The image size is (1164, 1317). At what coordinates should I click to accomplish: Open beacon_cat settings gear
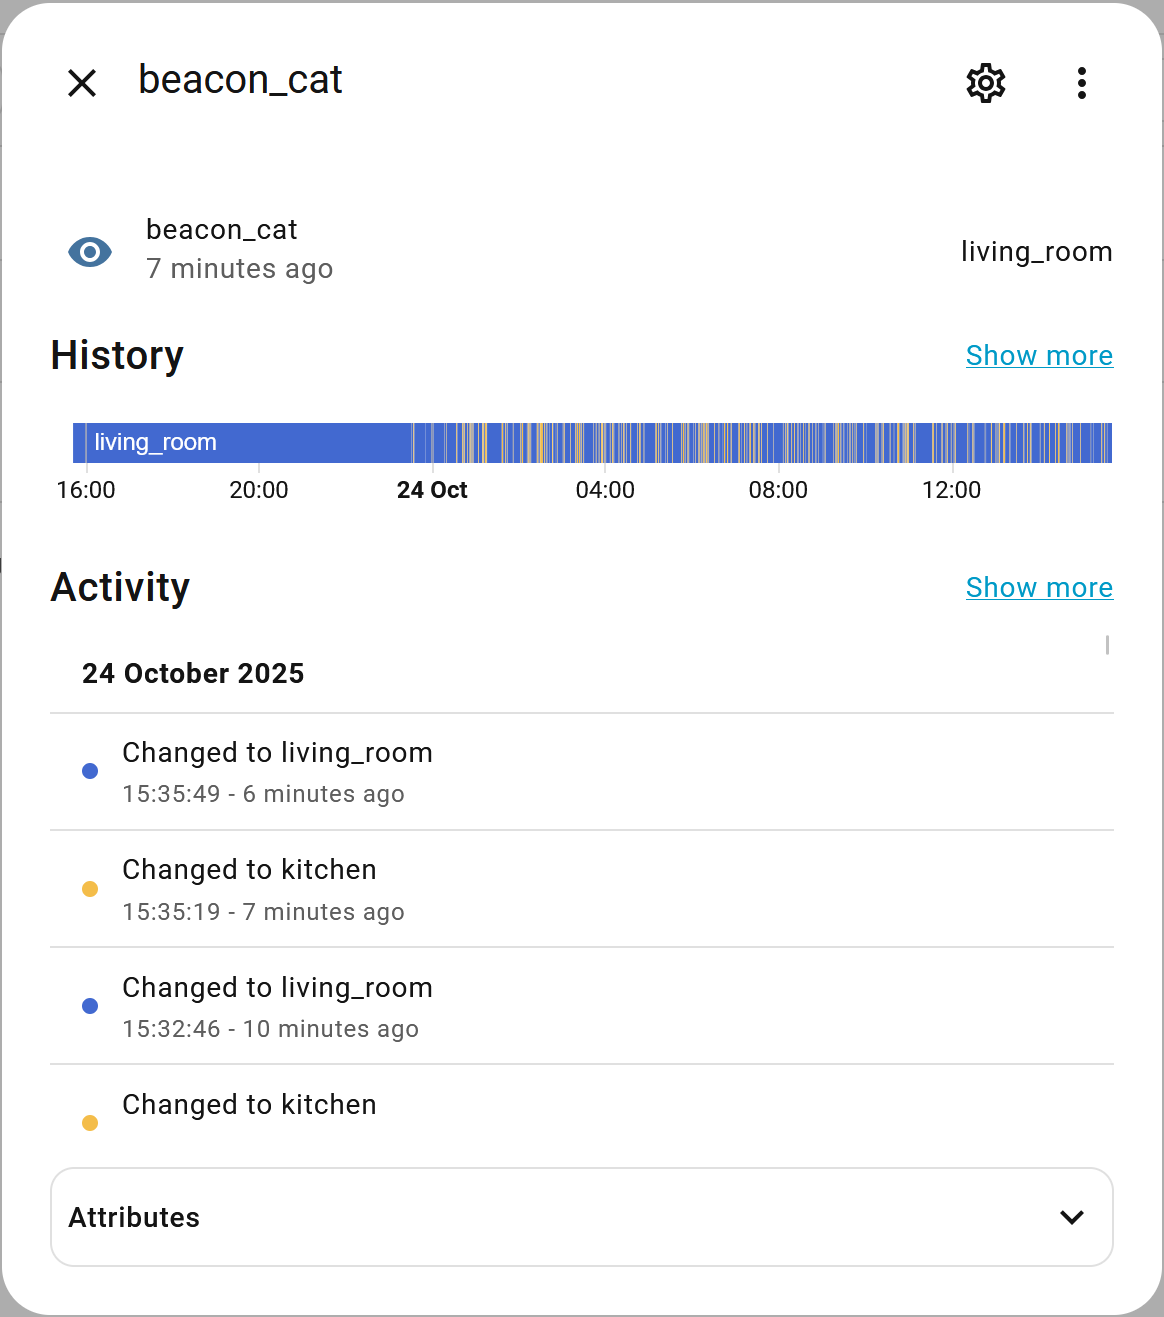(x=985, y=83)
